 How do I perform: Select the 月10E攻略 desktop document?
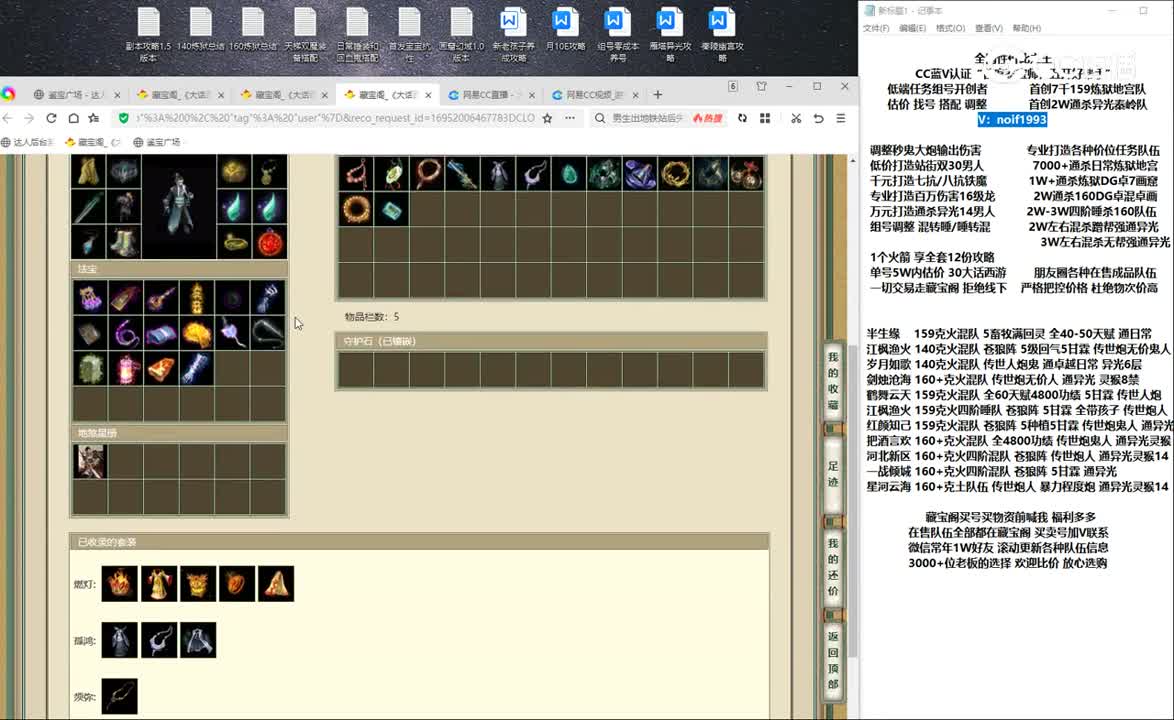565,30
